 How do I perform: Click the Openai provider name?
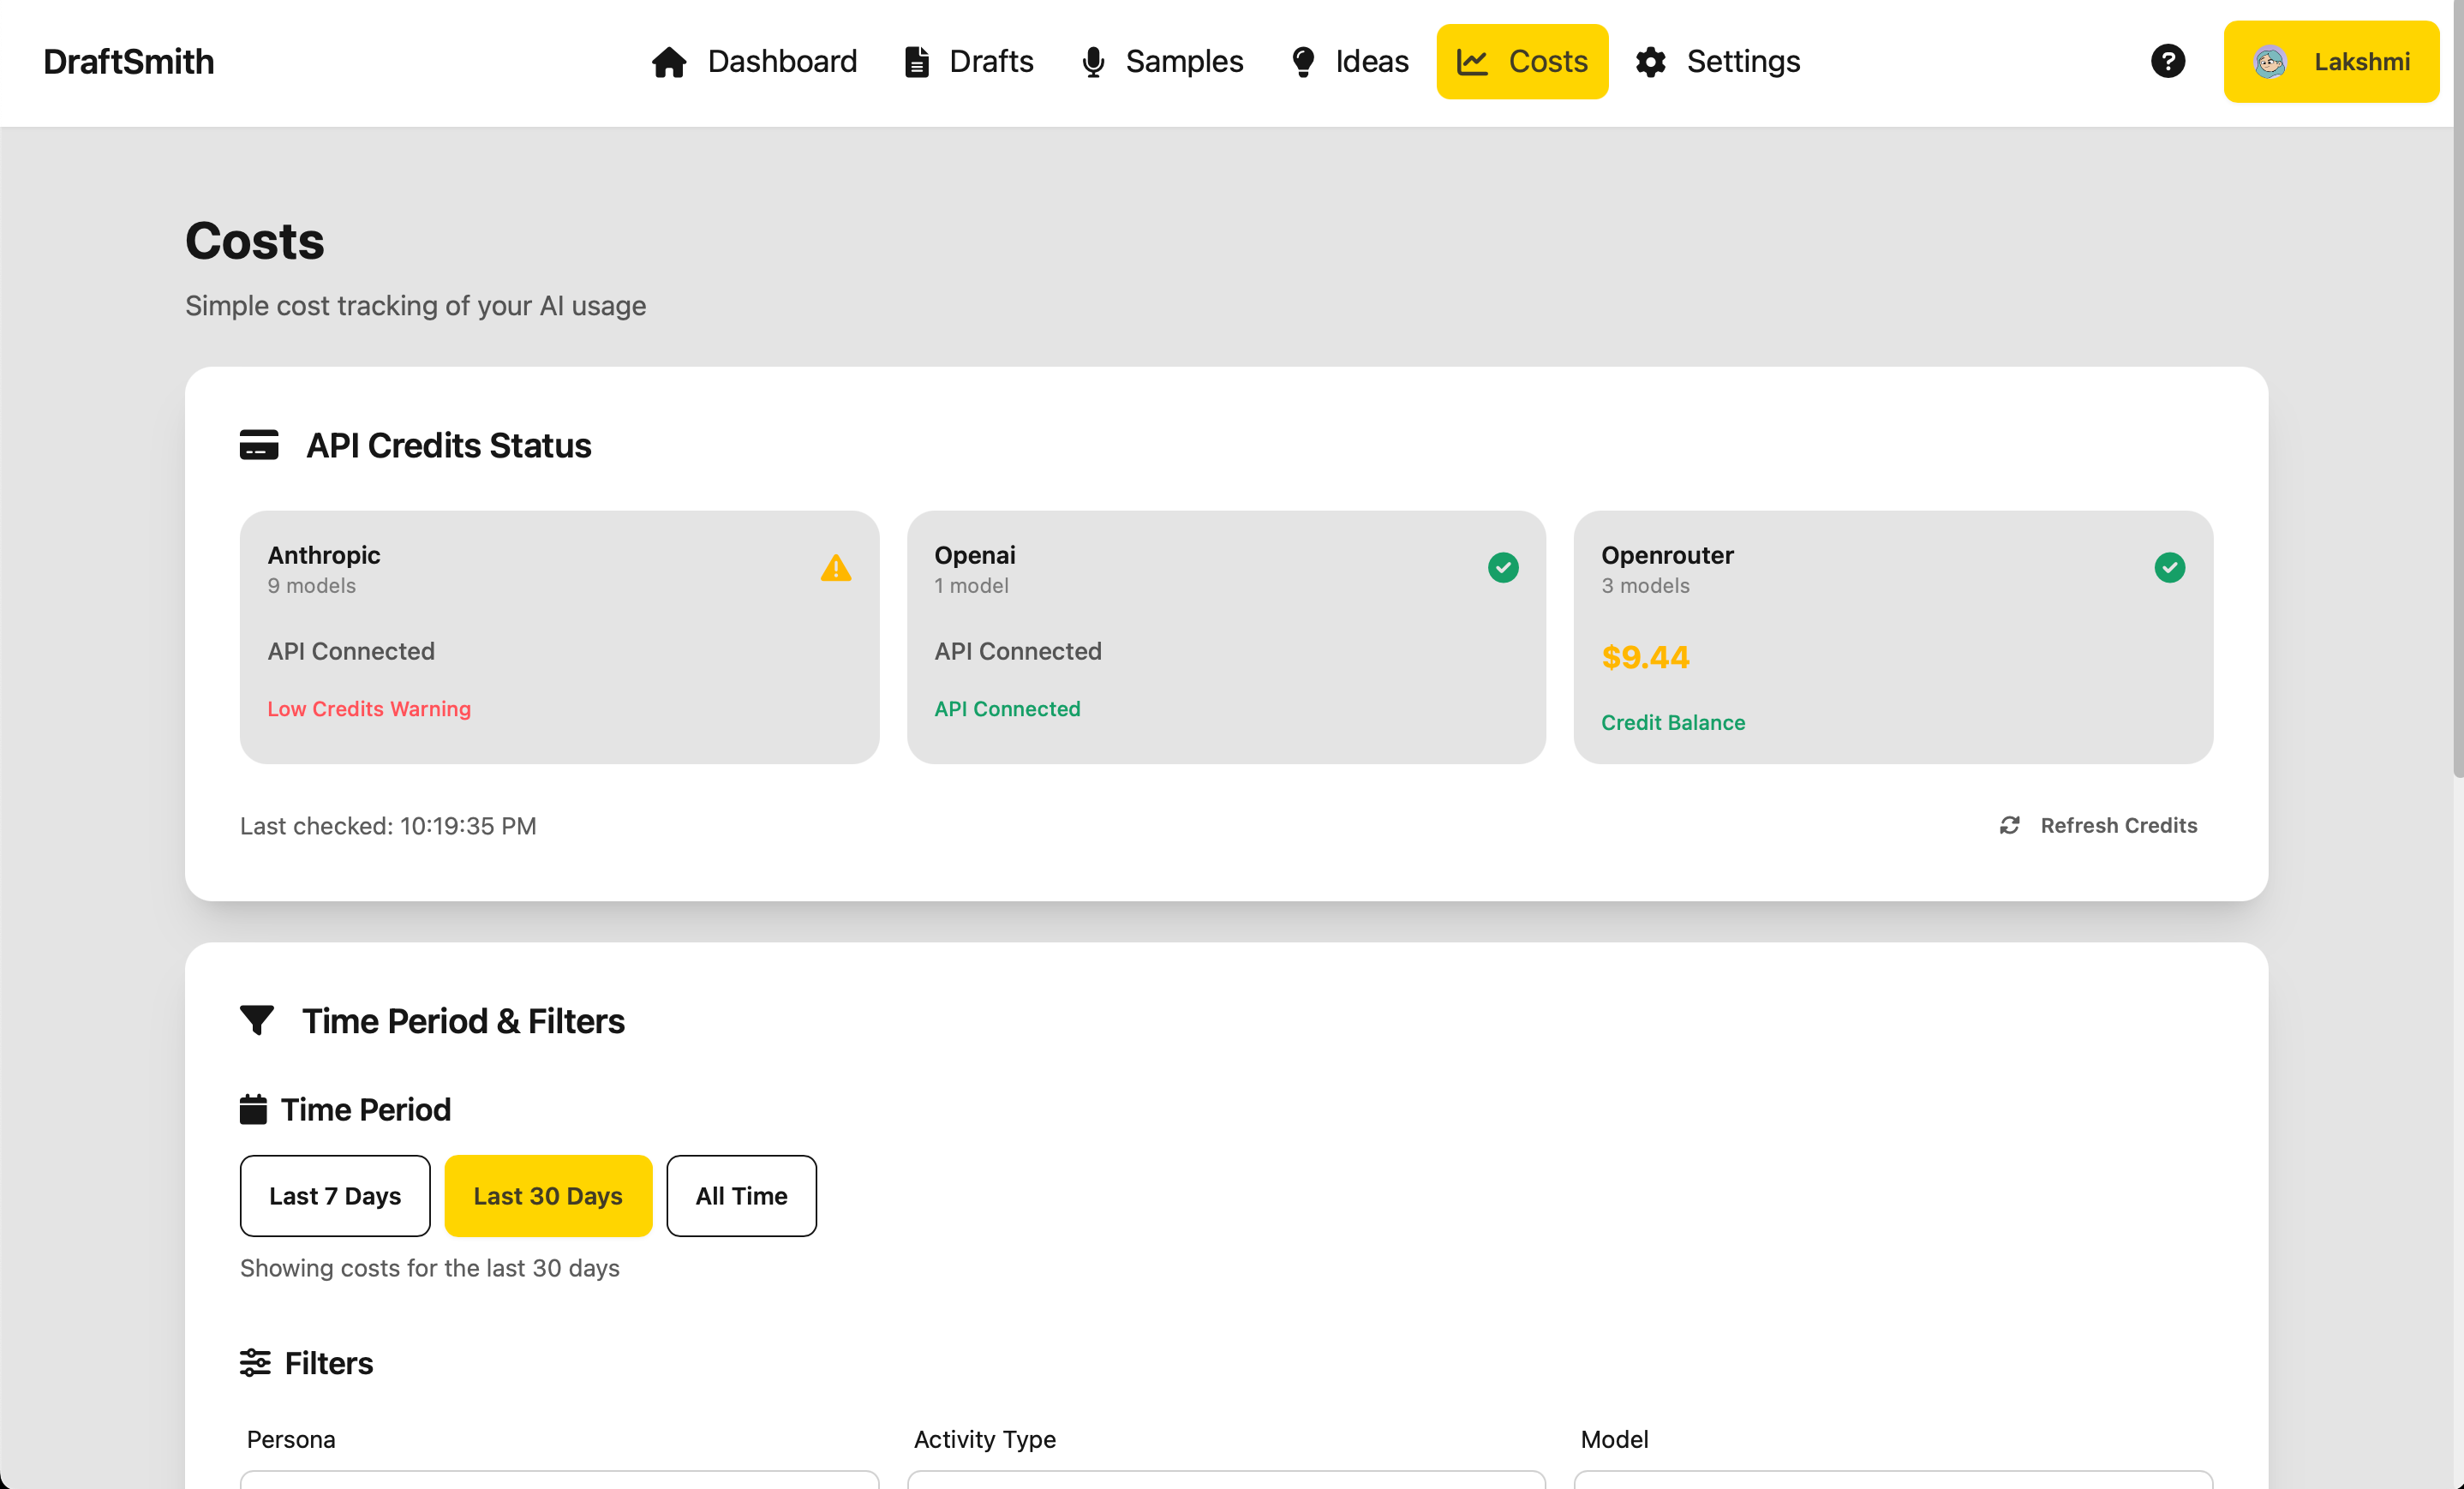(x=975, y=555)
